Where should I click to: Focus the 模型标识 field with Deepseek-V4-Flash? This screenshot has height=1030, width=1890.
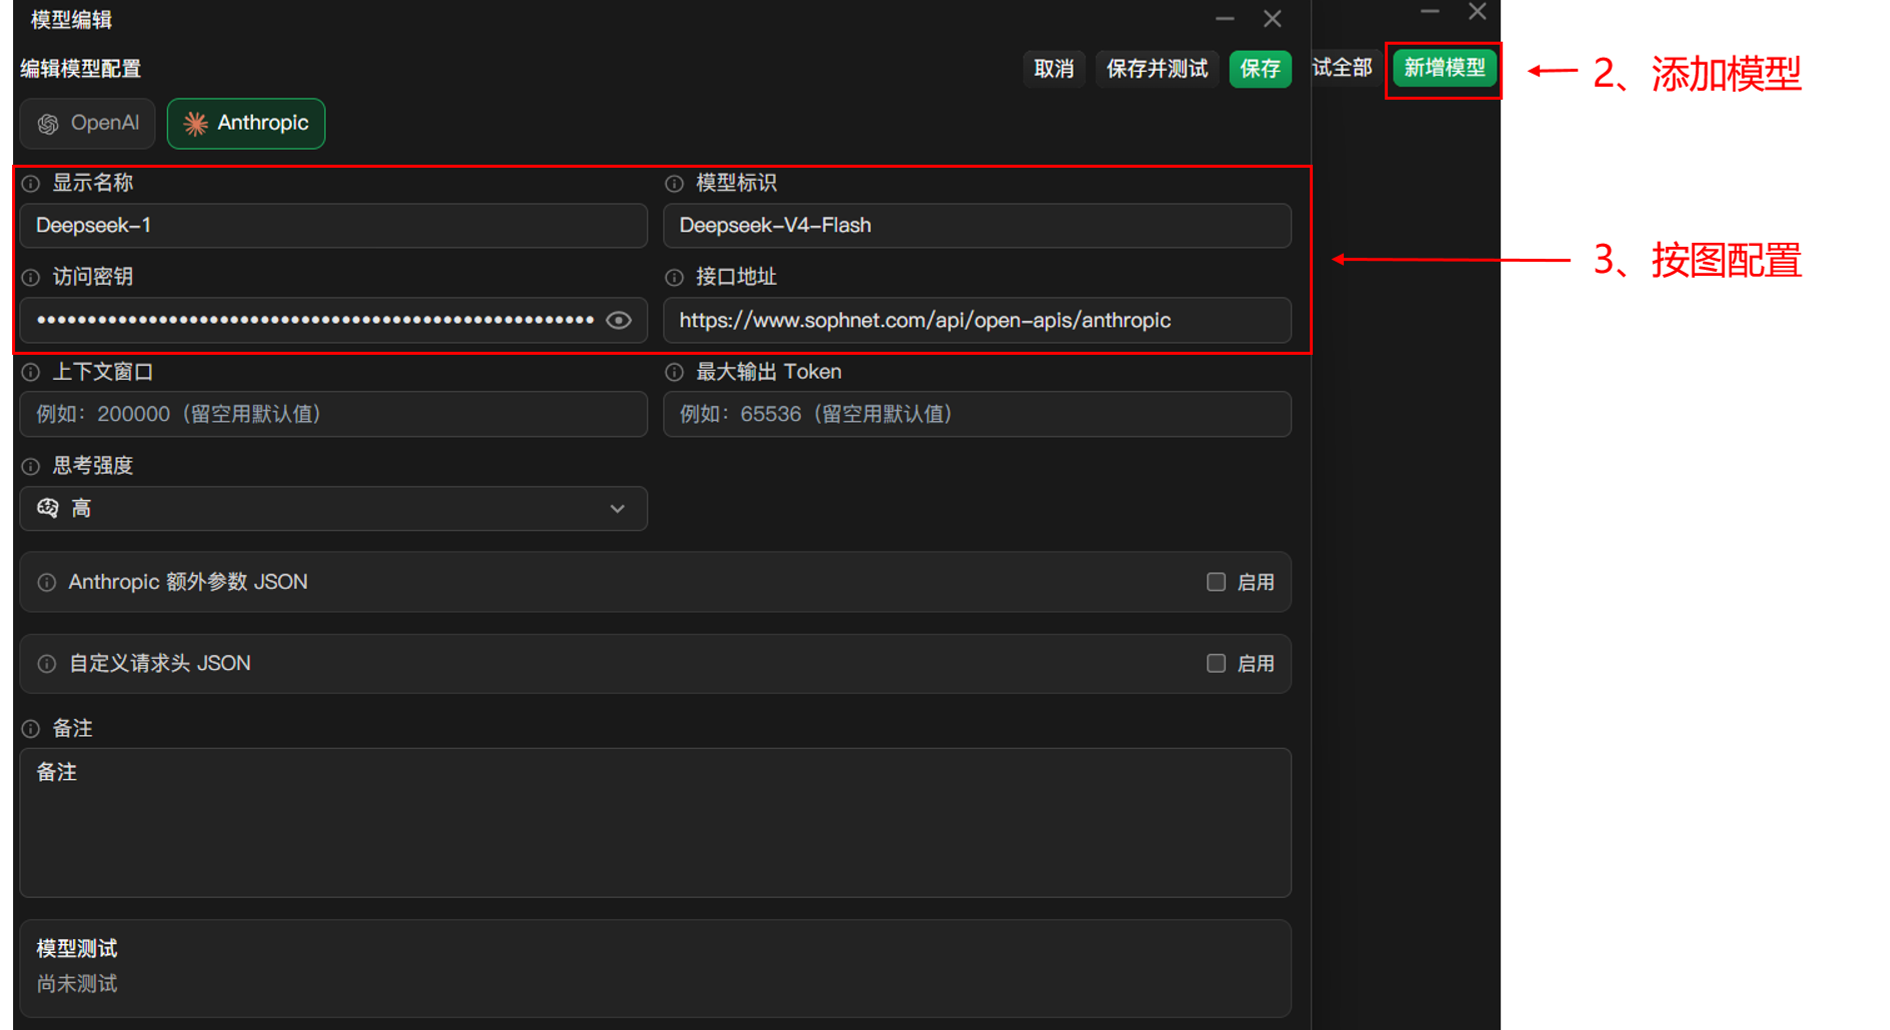click(977, 226)
